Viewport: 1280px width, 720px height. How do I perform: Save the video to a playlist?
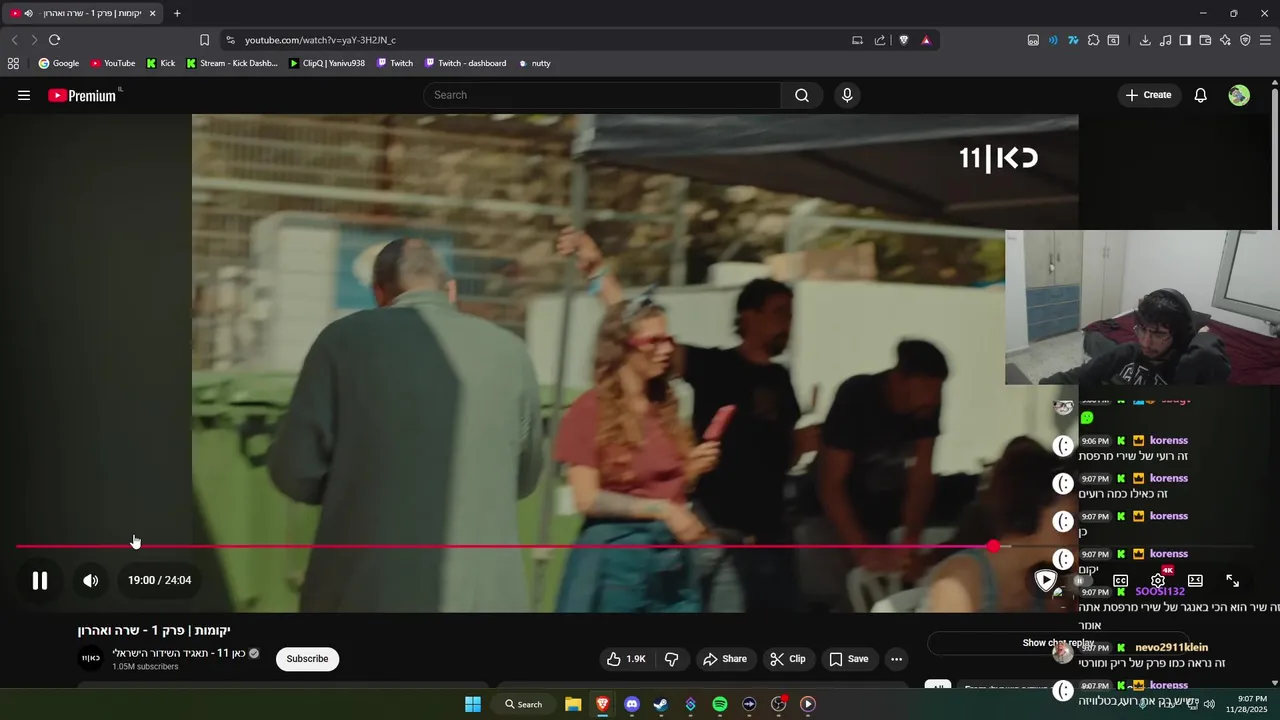[848, 659]
